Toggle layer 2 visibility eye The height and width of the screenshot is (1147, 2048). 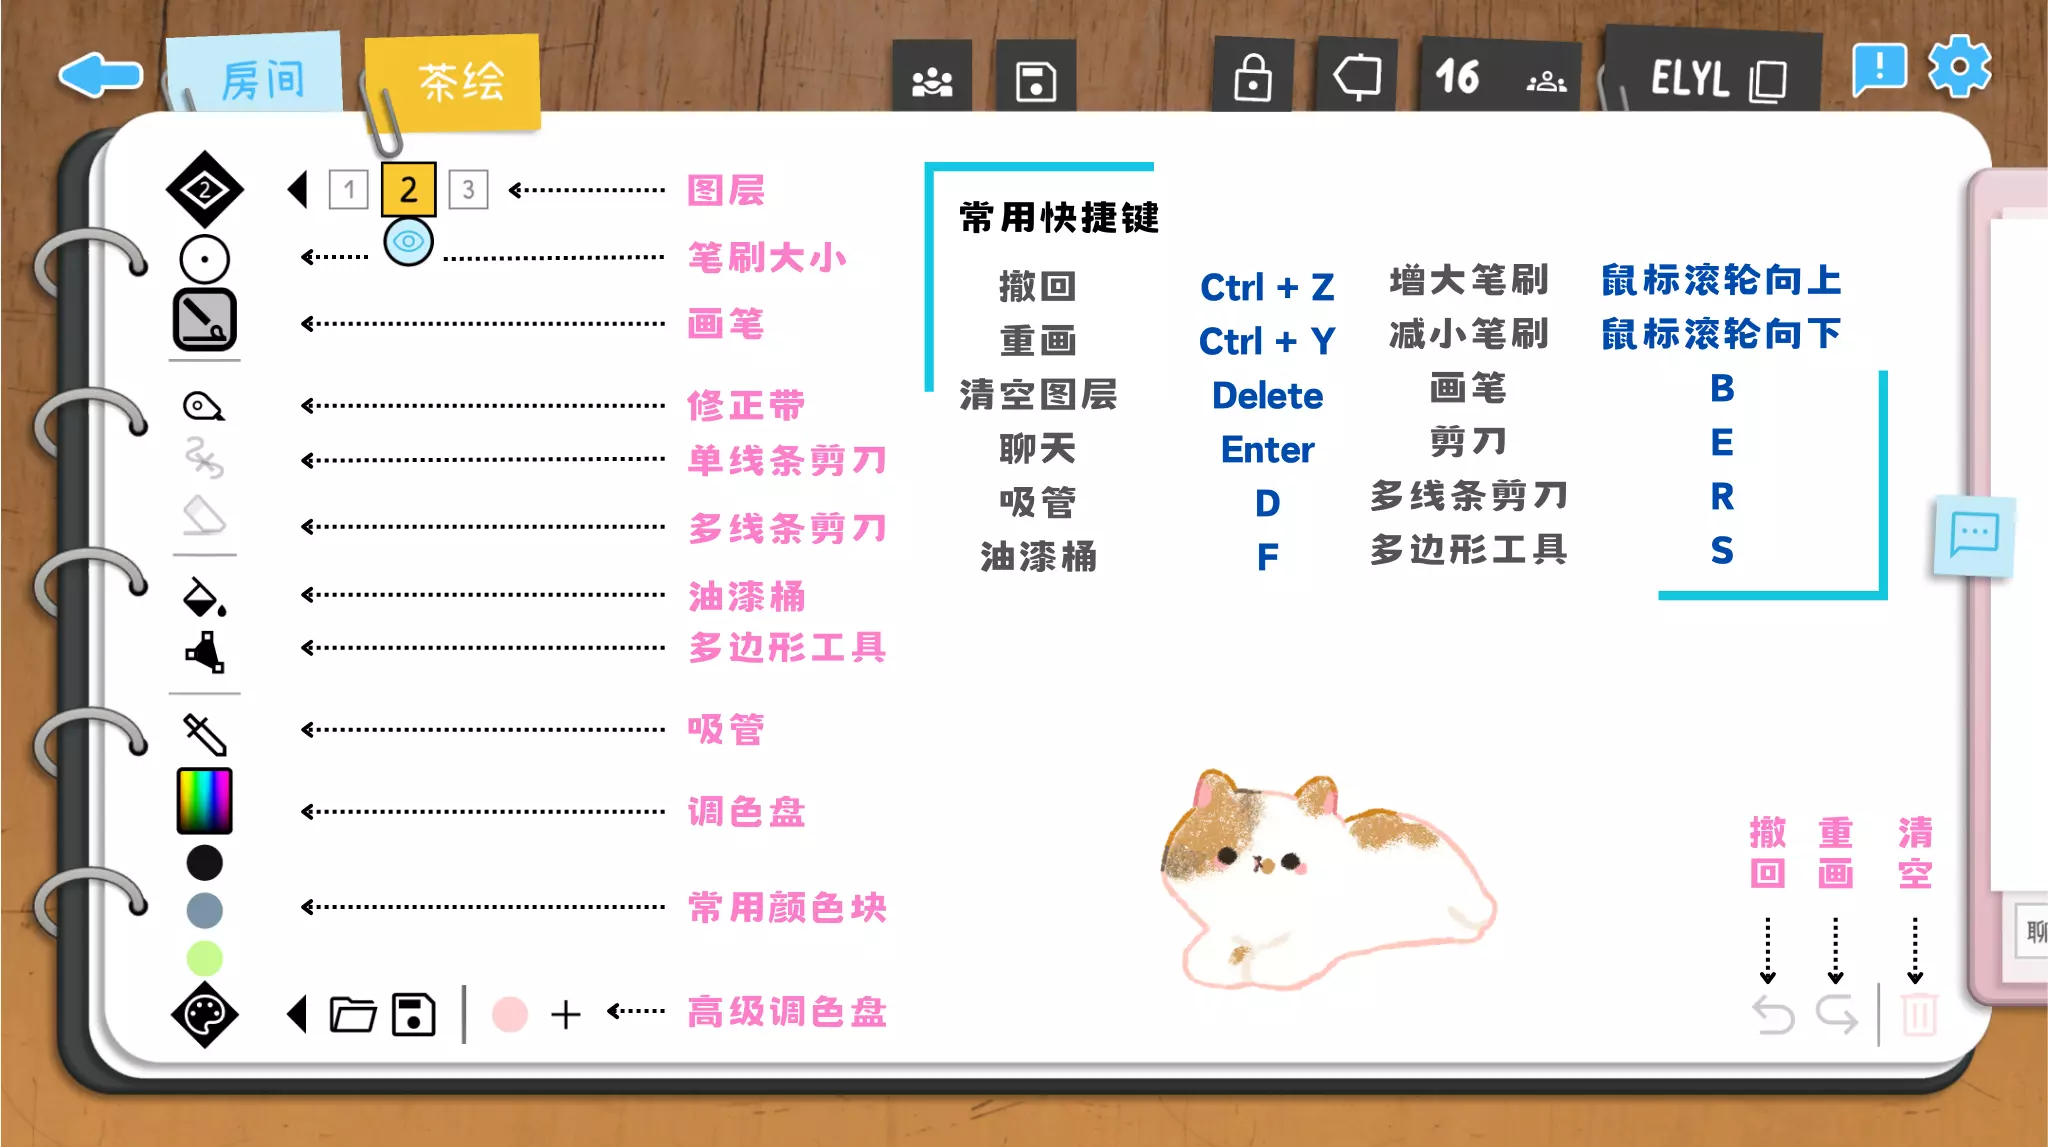pos(408,242)
